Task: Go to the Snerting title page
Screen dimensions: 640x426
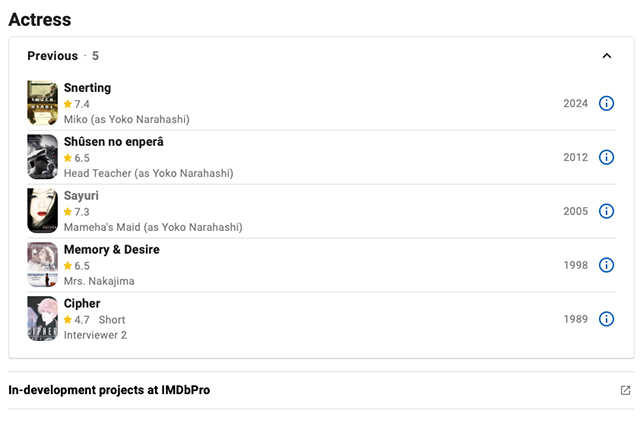Action: 87,88
